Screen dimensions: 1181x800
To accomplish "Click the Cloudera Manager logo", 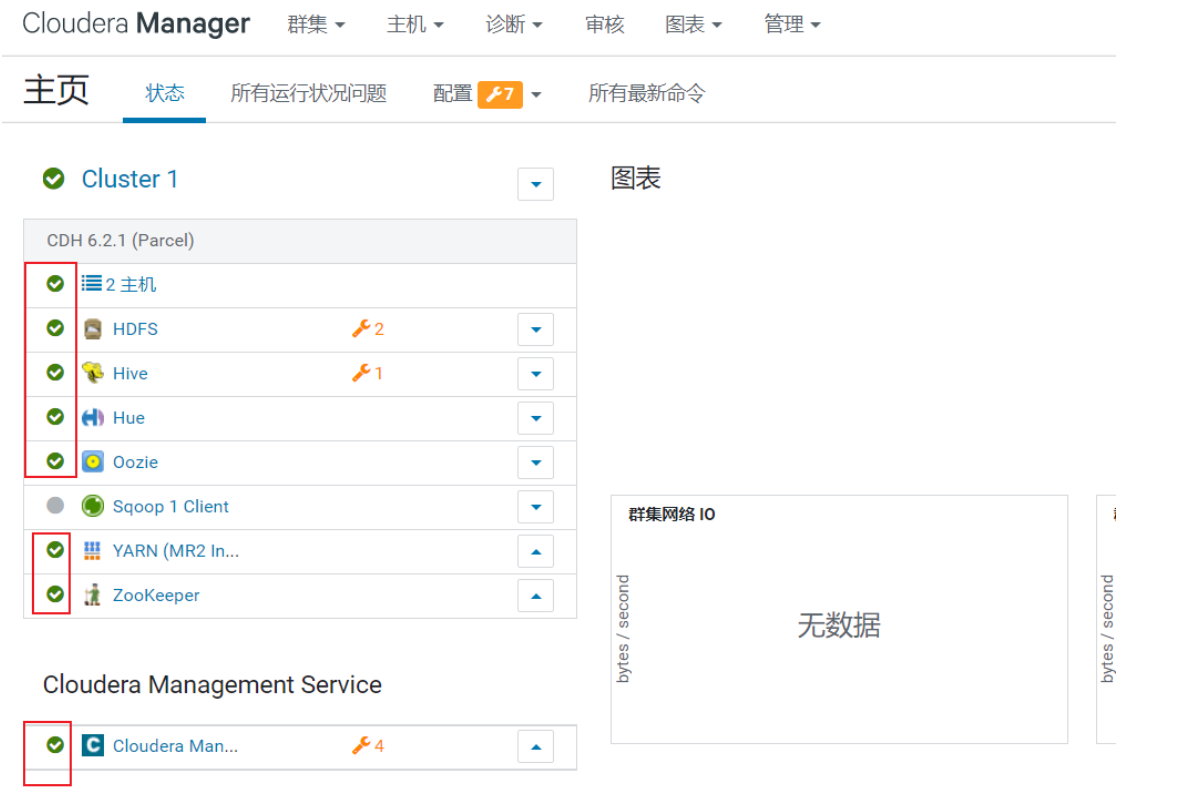I will coord(136,24).
